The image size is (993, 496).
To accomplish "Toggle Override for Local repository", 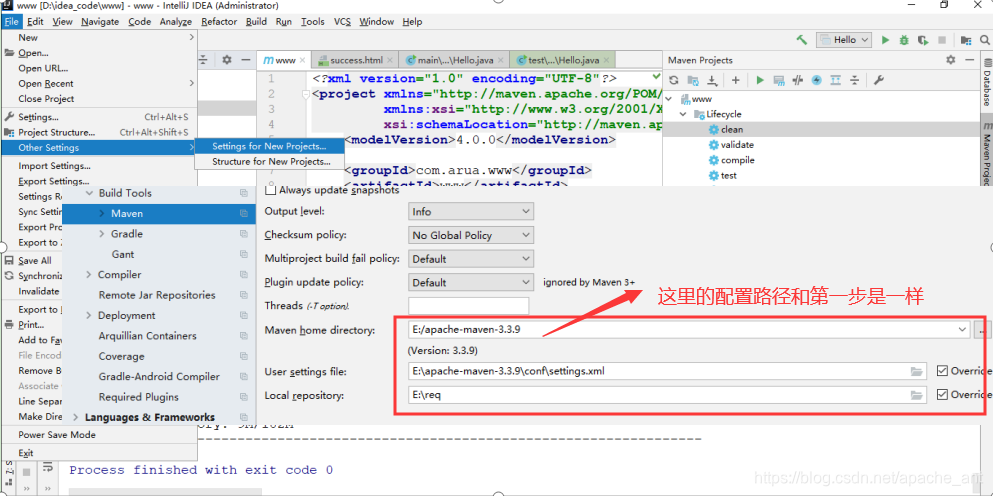I will click(942, 395).
